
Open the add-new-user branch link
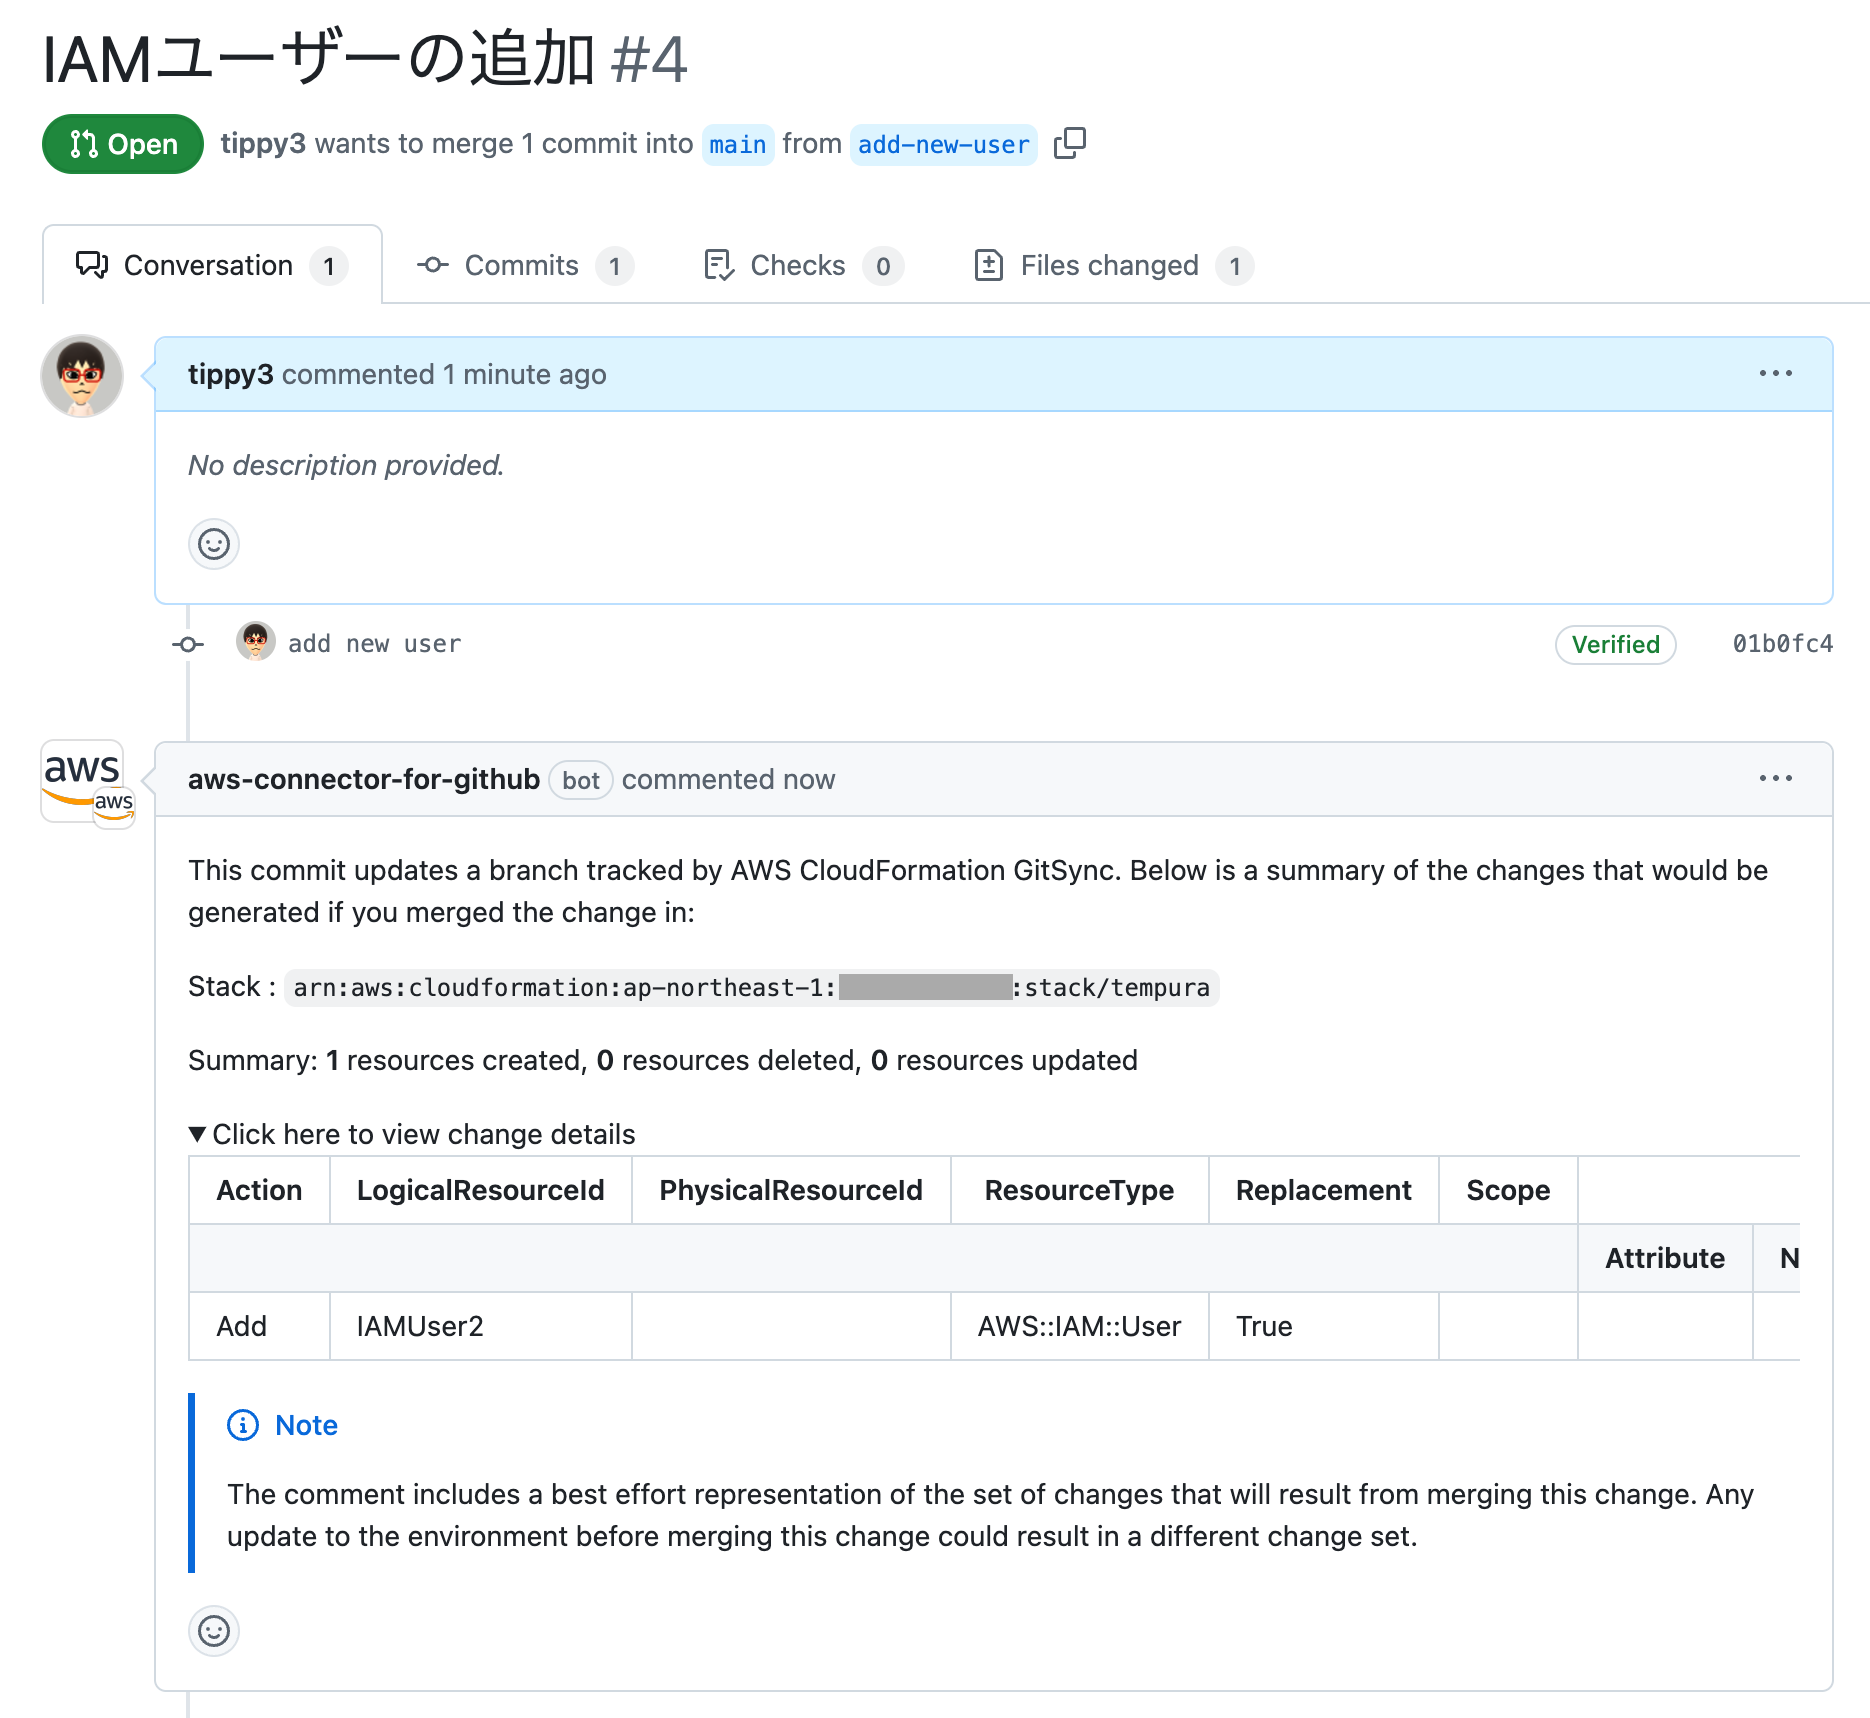coord(944,145)
